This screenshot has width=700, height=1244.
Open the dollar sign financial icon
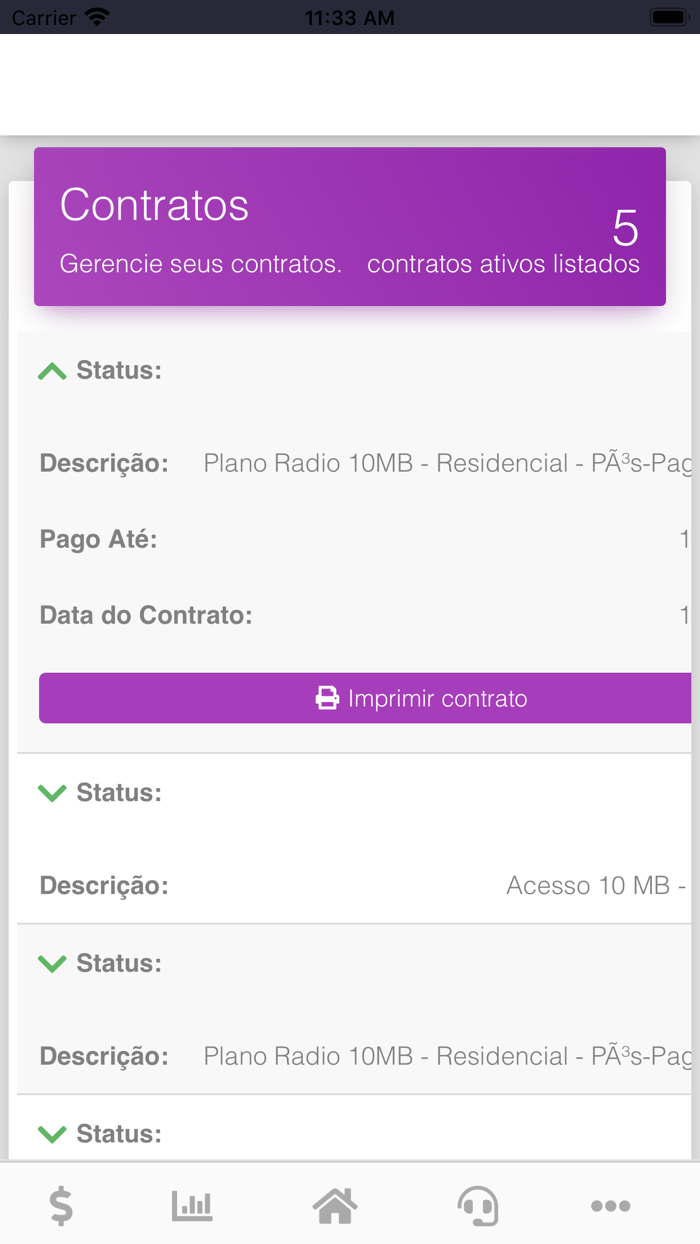(61, 1206)
